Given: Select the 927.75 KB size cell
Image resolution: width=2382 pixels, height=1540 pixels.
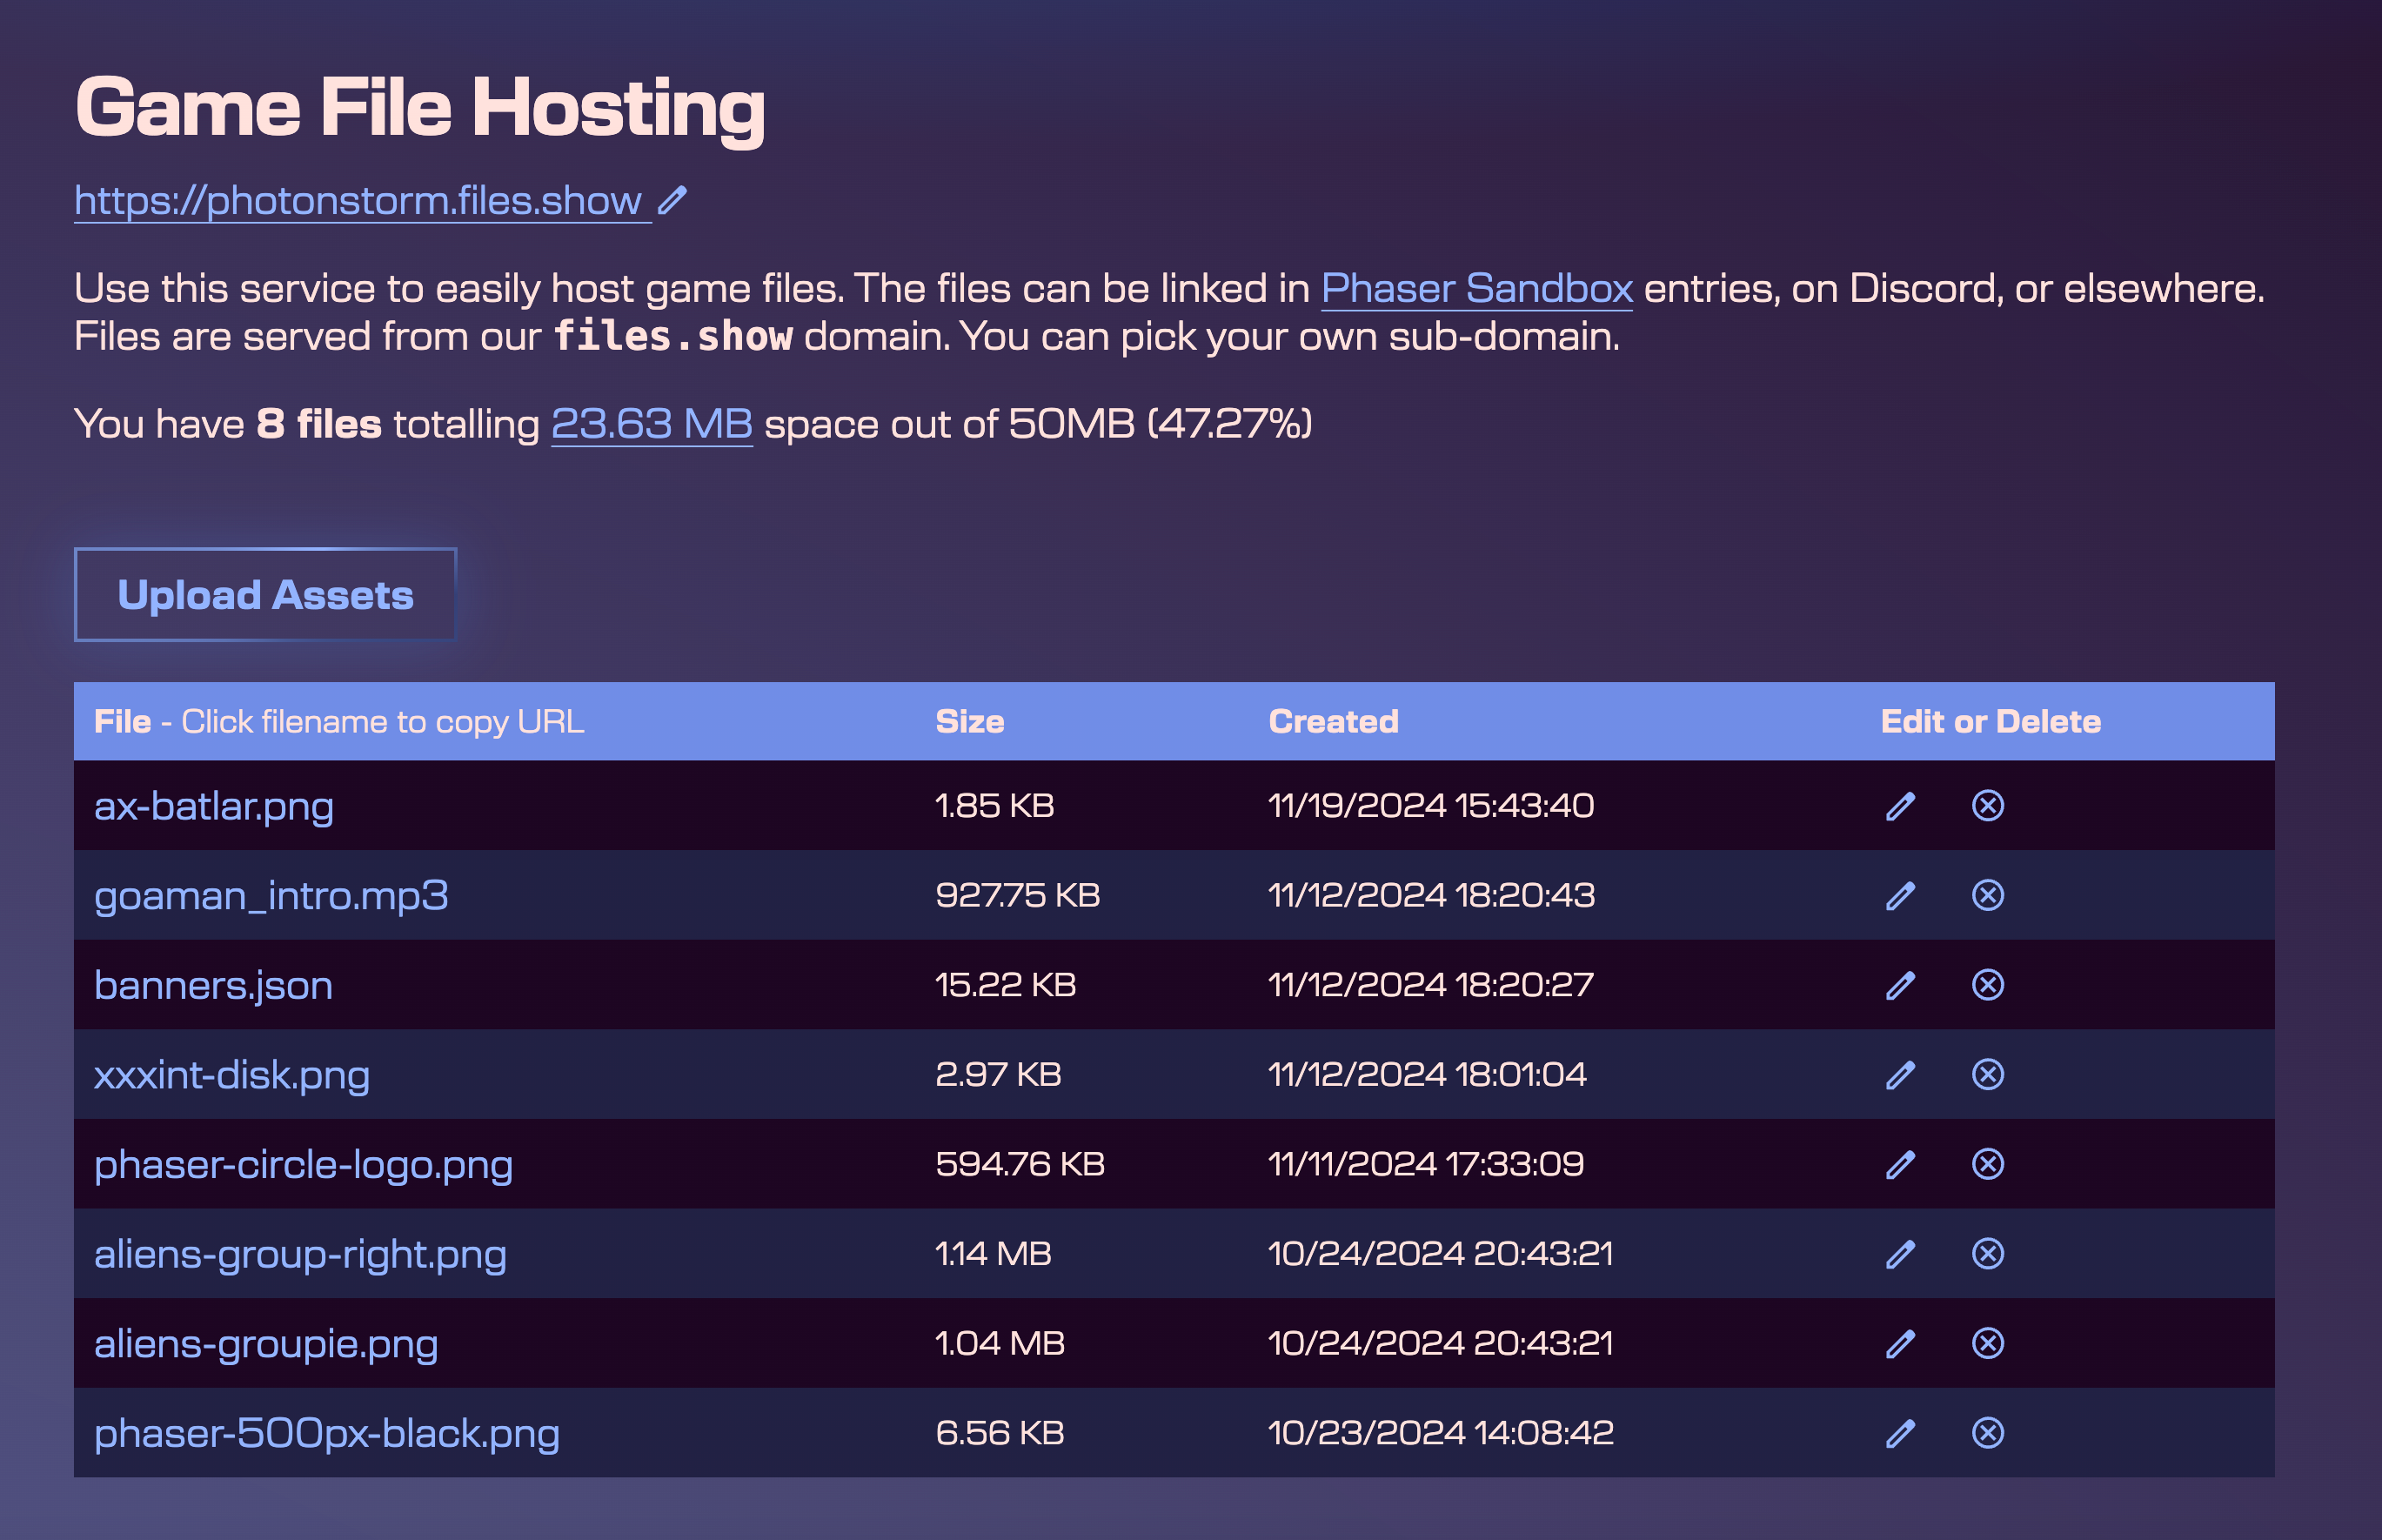Looking at the screenshot, I should coord(1017,895).
